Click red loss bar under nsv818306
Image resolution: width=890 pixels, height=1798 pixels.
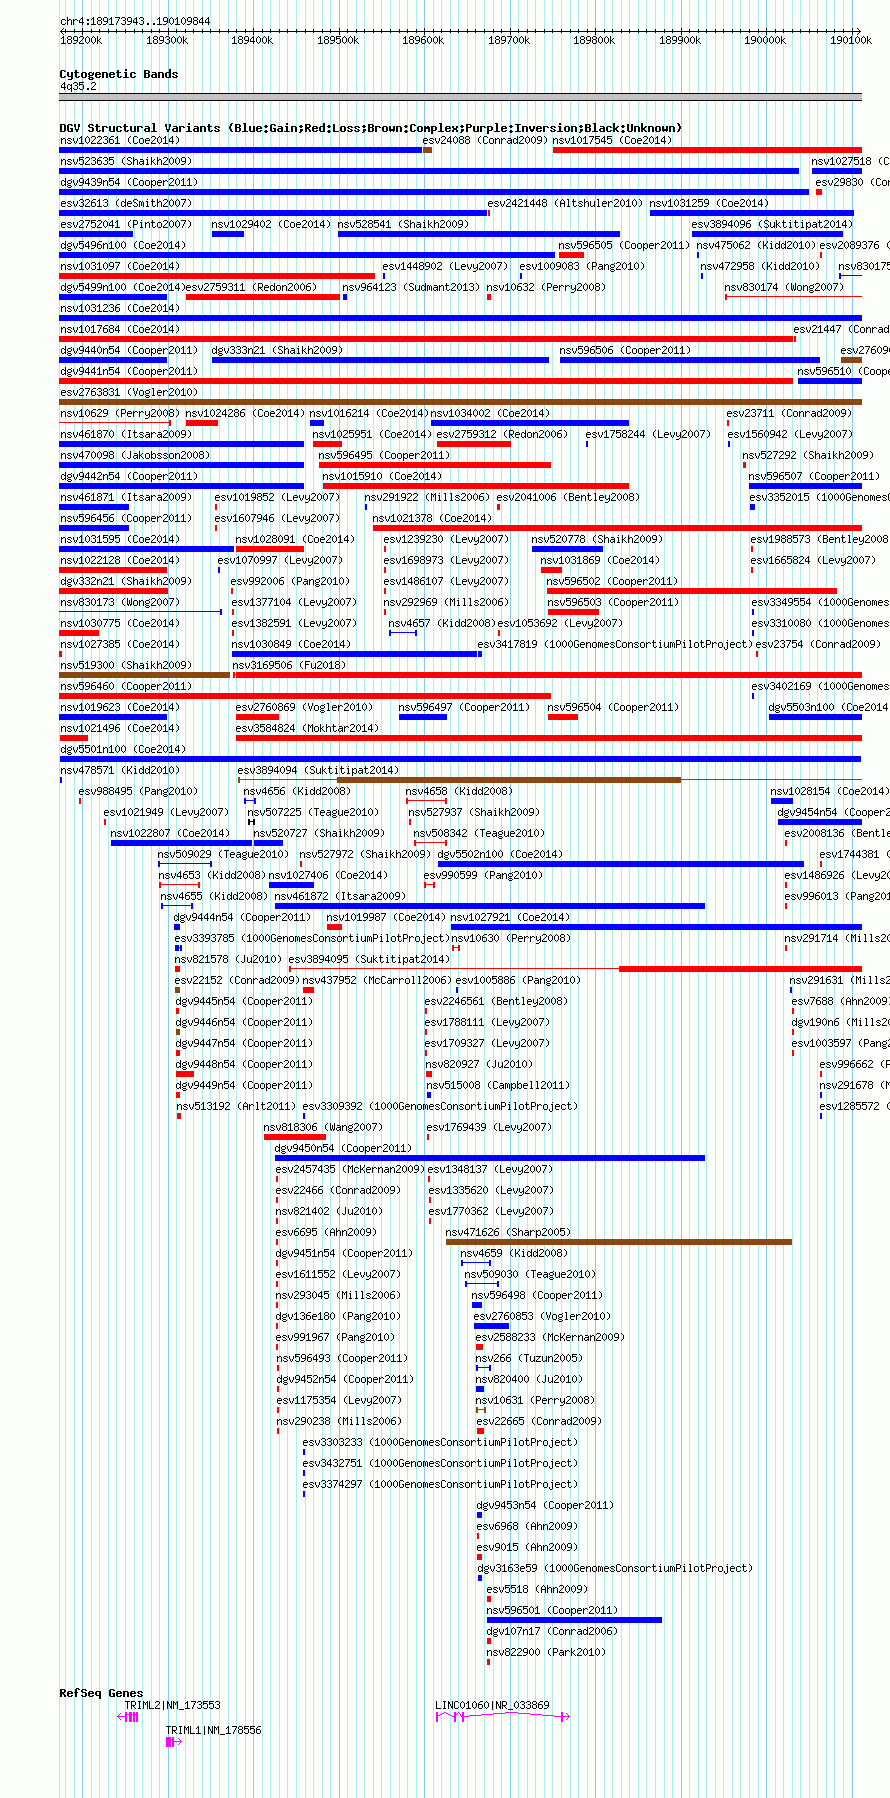click(295, 1137)
